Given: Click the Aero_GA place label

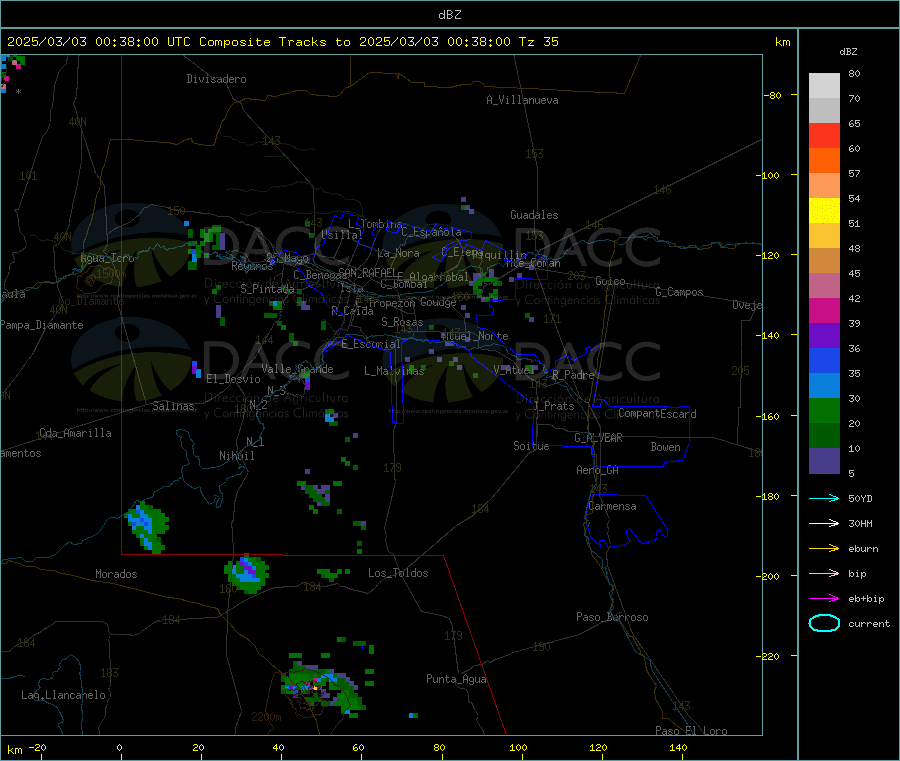Looking at the screenshot, I should point(598,470).
